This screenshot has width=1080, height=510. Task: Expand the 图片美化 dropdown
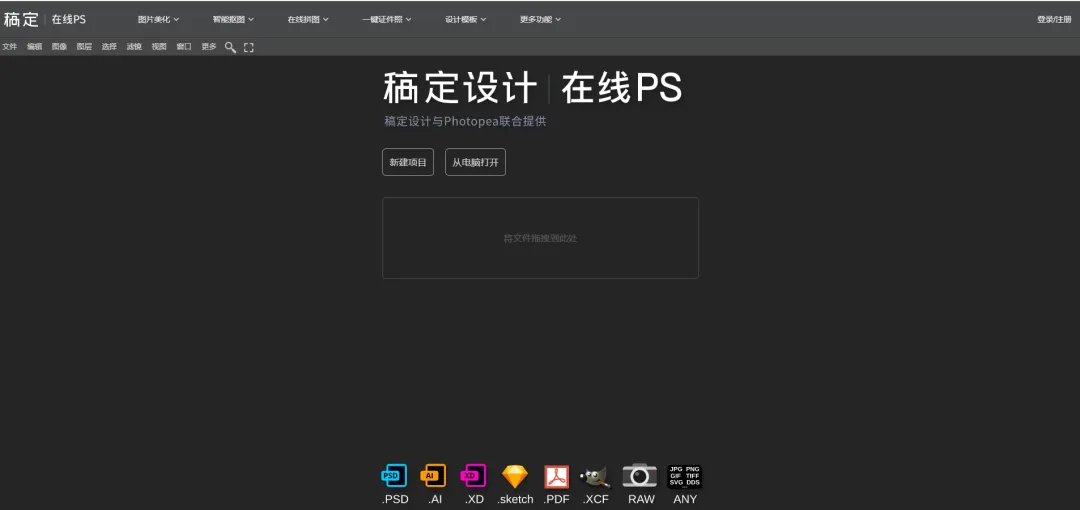click(x=158, y=19)
